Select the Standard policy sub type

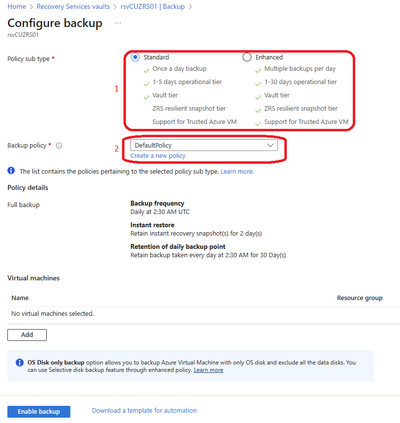tap(135, 57)
